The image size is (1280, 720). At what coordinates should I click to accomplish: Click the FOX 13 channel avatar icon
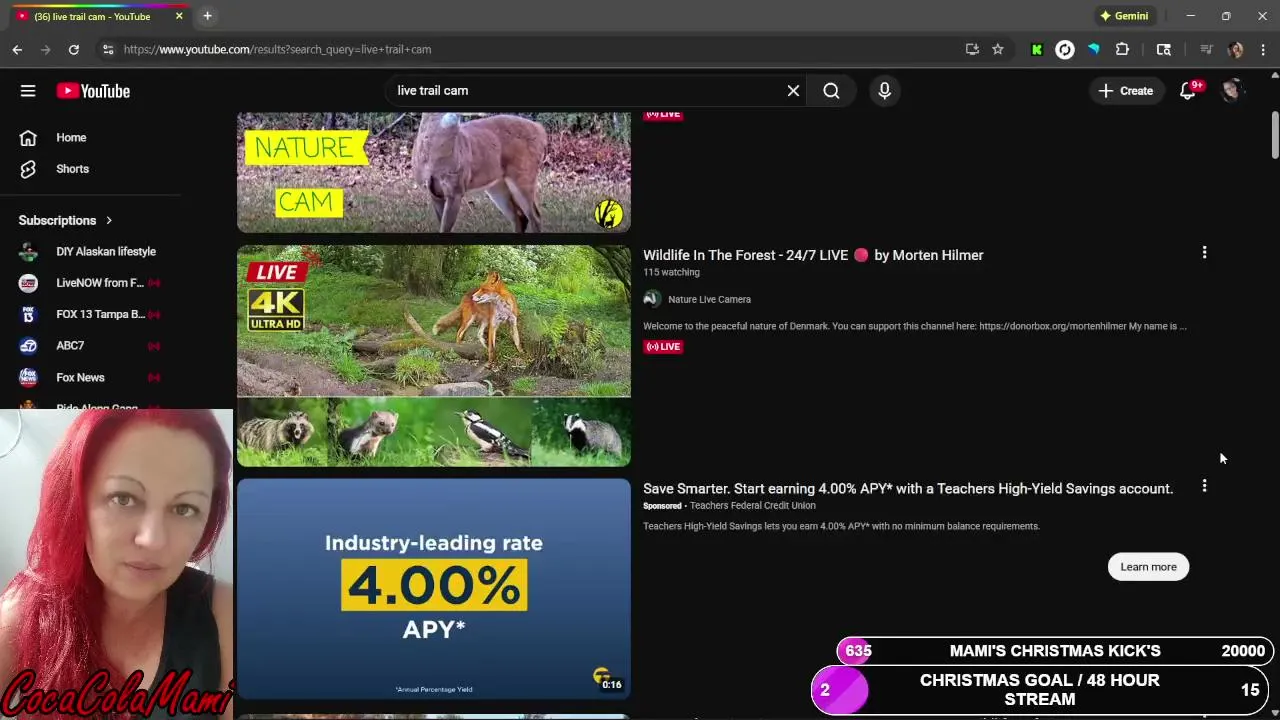[28, 314]
